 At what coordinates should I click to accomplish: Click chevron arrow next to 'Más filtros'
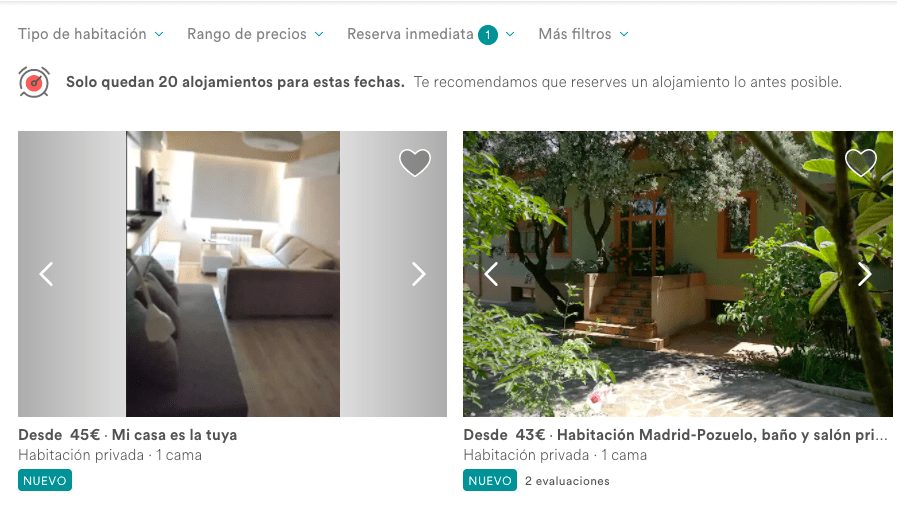[x=624, y=34]
